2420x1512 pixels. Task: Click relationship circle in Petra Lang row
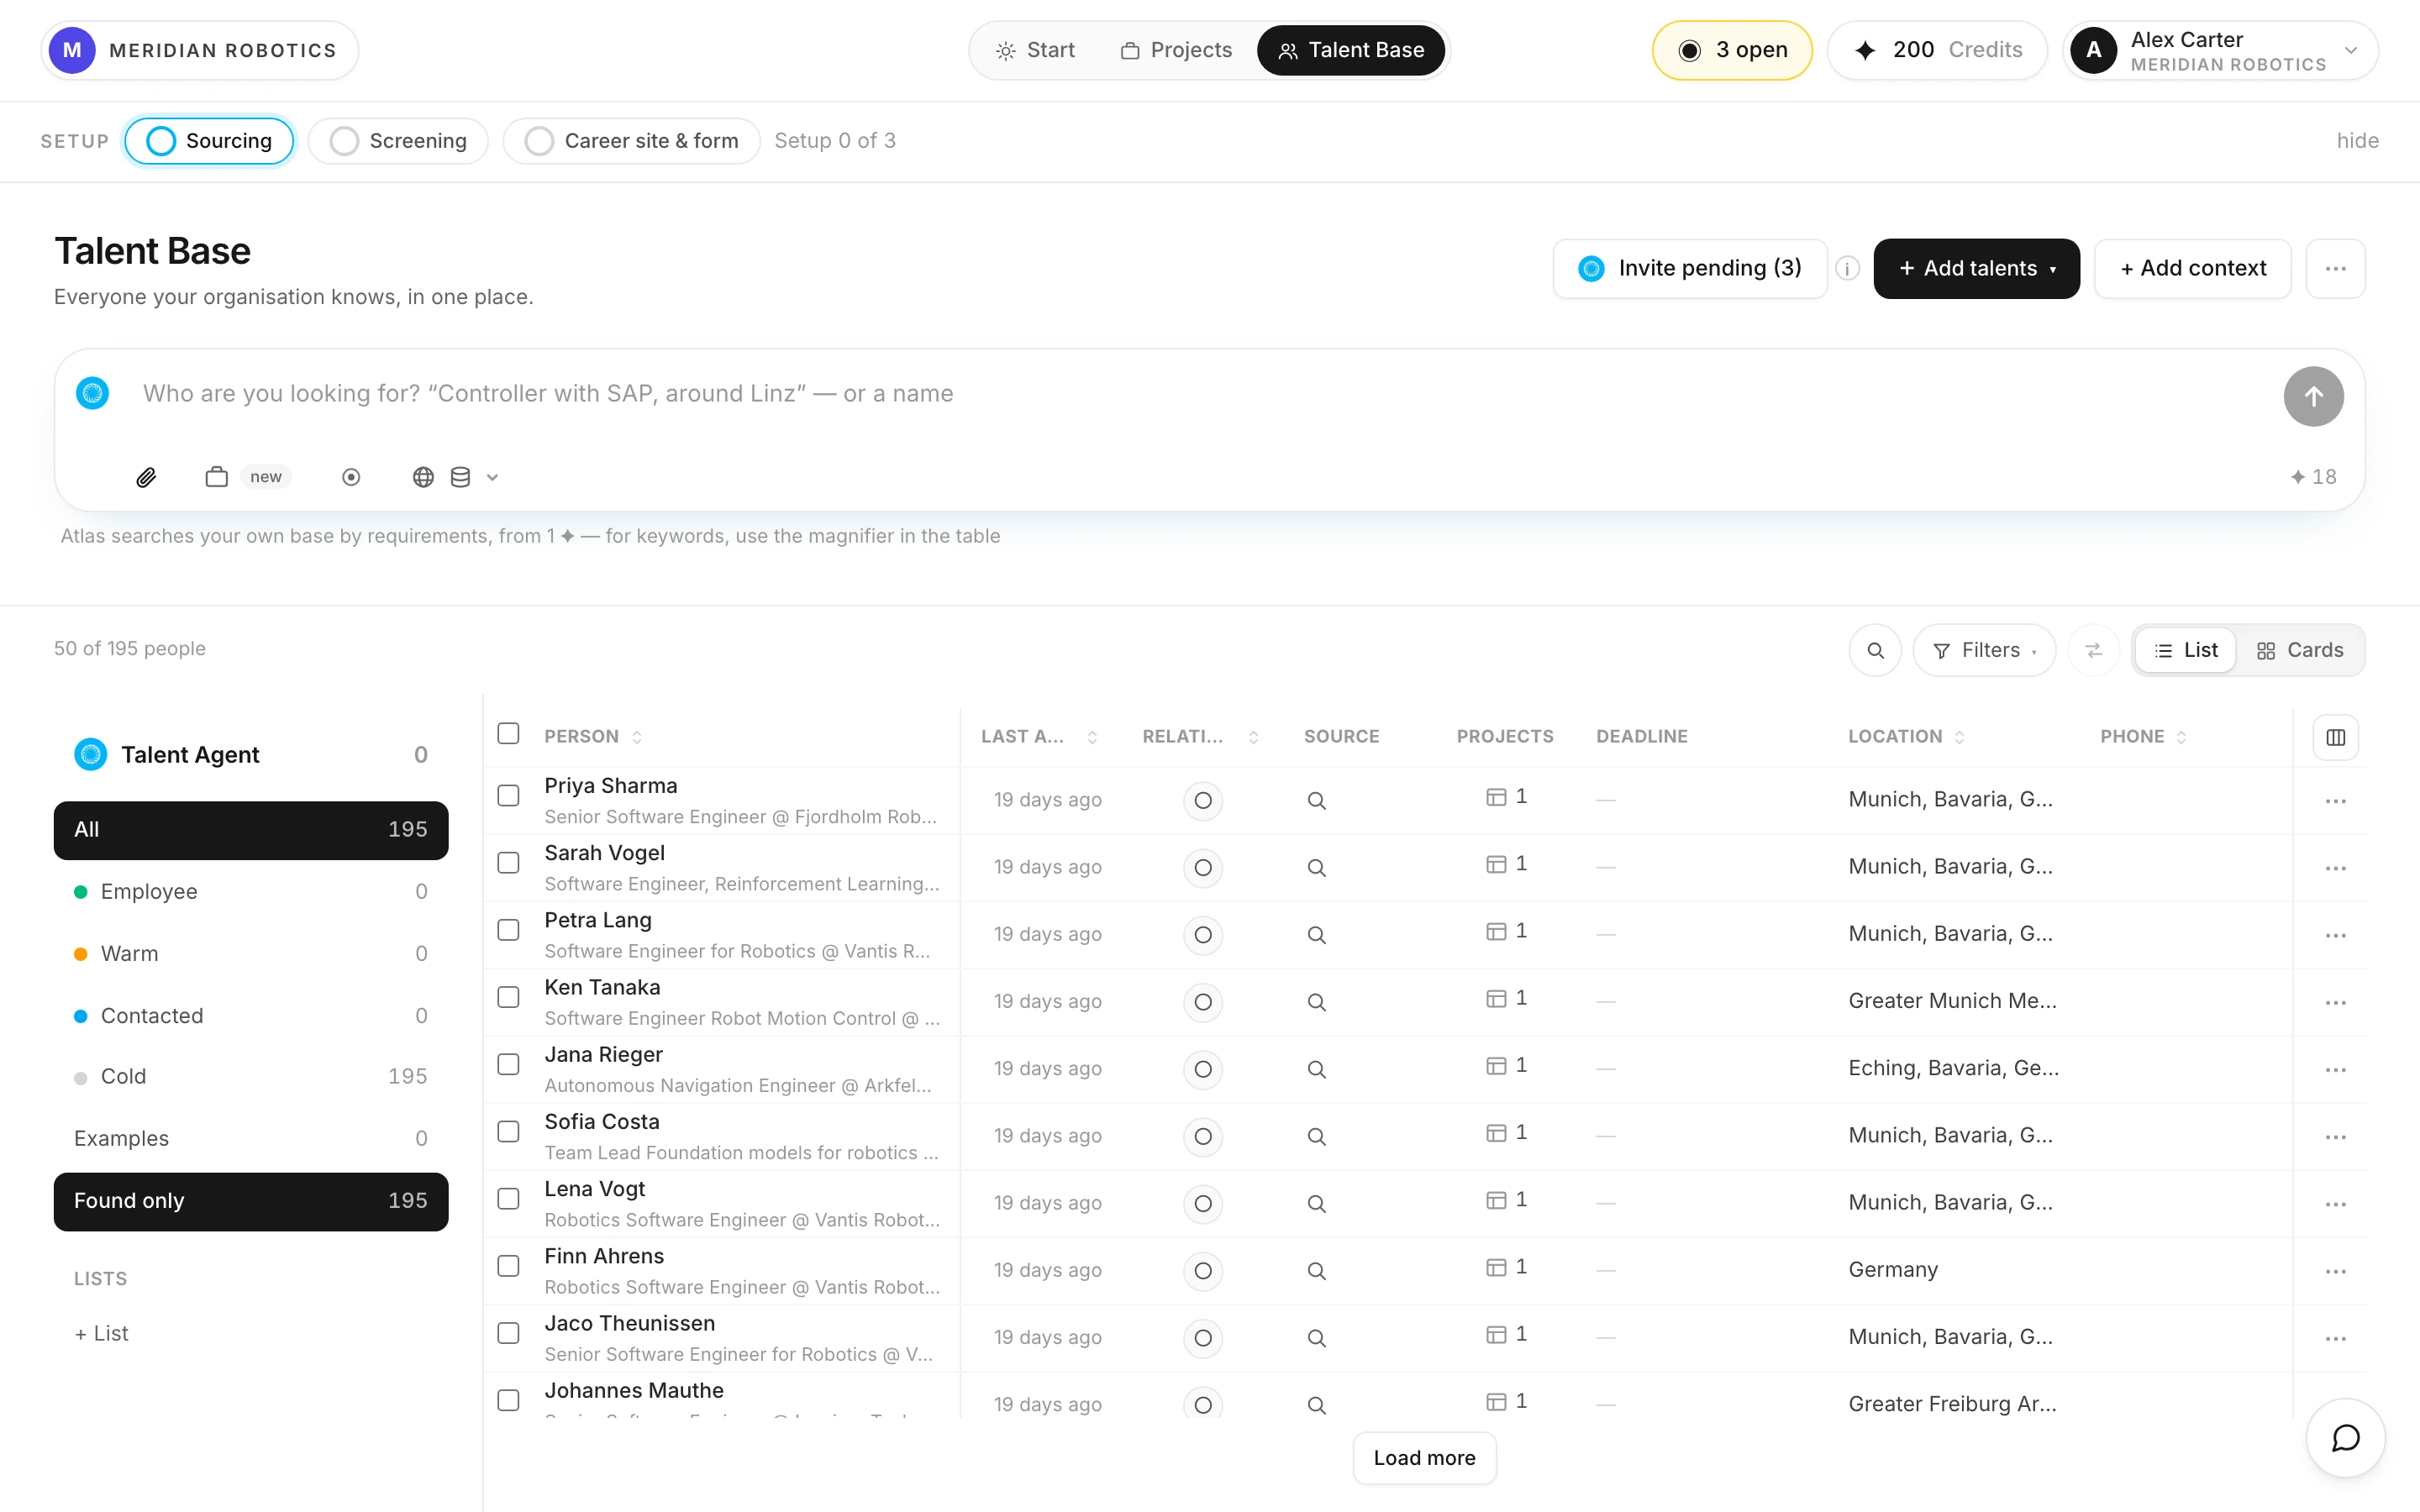(x=1203, y=935)
